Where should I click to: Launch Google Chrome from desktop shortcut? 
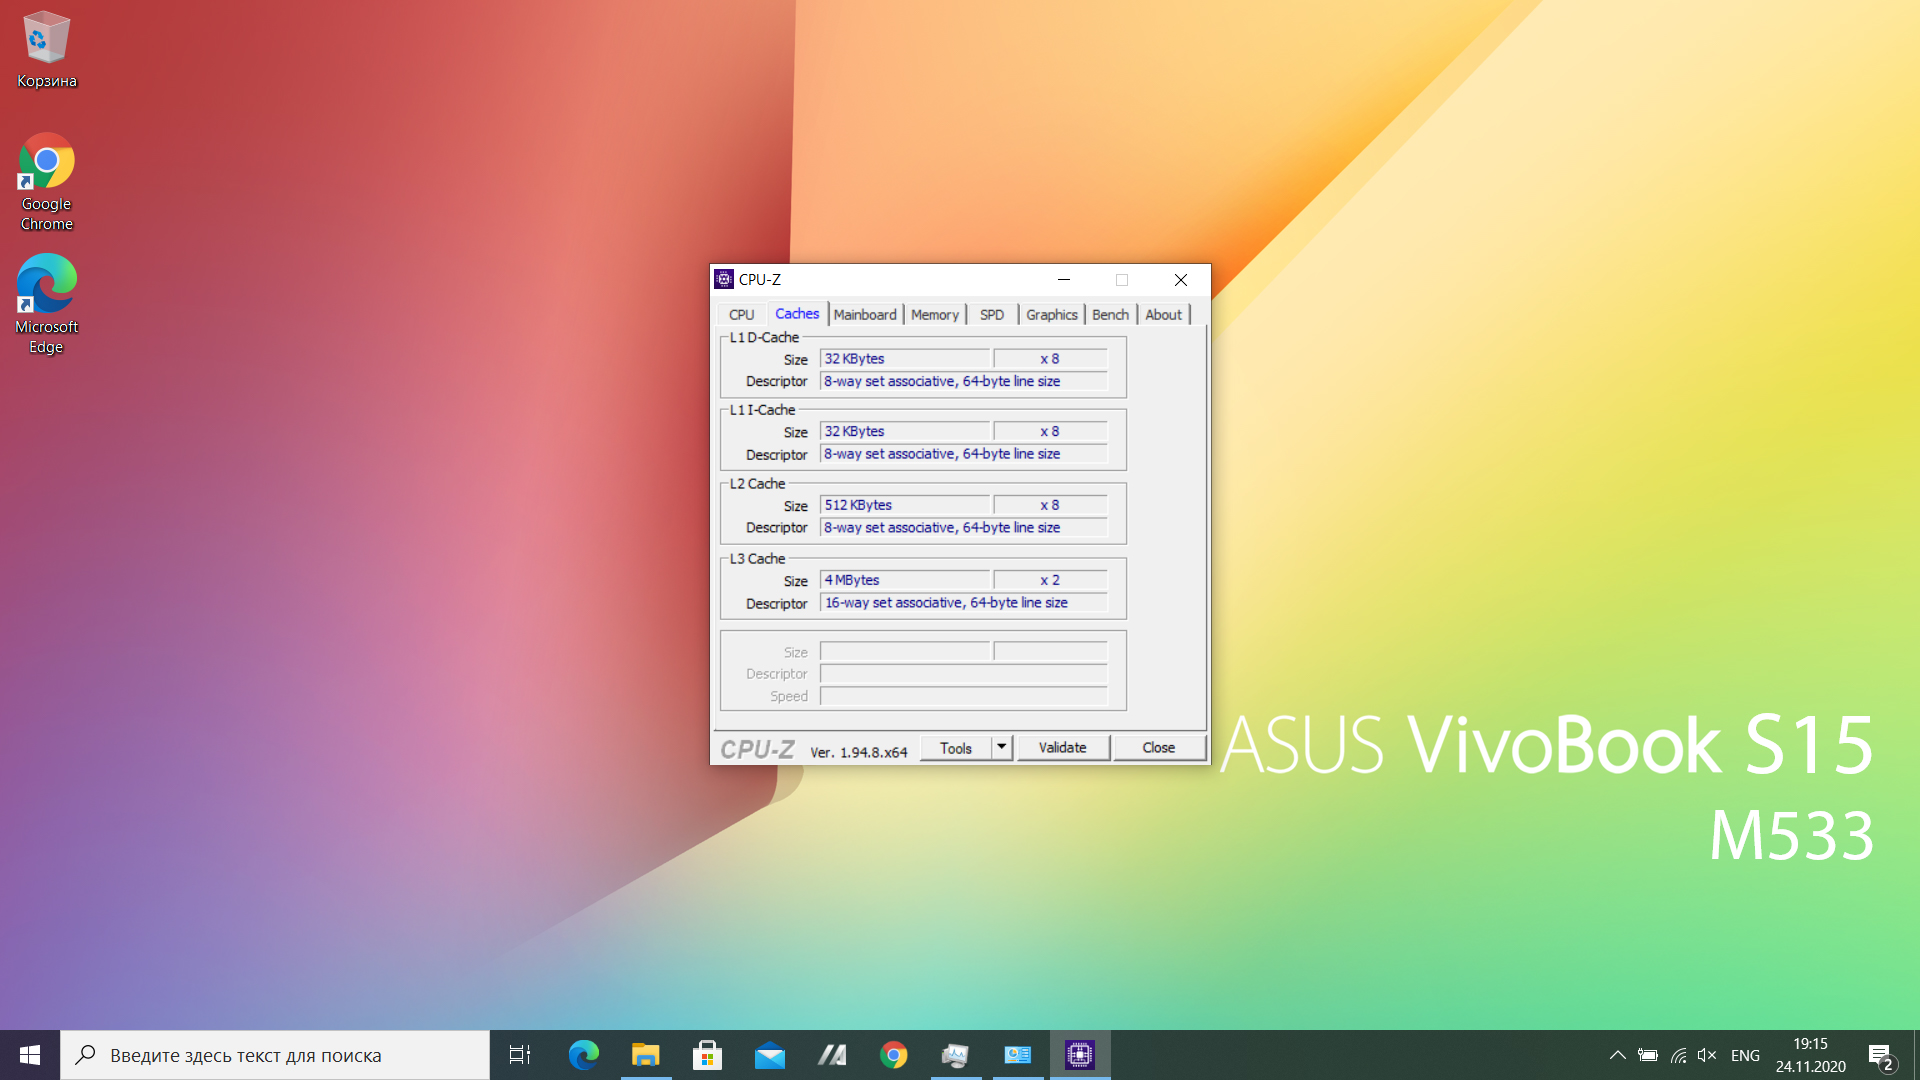pyautogui.click(x=46, y=182)
